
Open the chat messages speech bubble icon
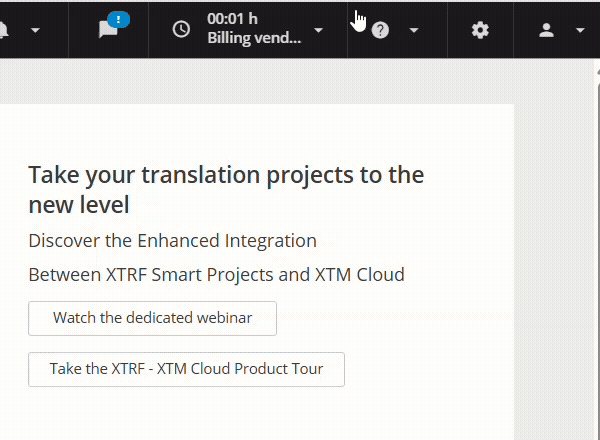pos(108,30)
